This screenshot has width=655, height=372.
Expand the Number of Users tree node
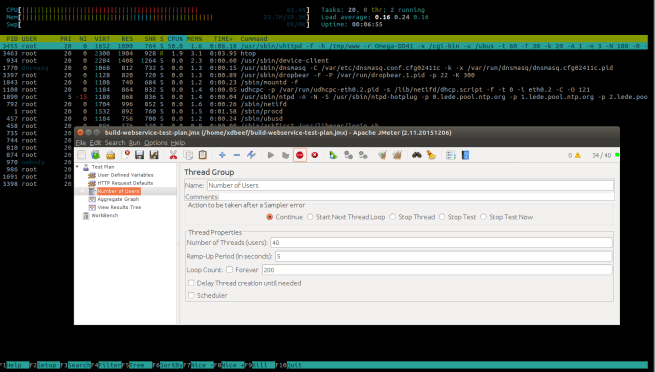tap(83, 191)
